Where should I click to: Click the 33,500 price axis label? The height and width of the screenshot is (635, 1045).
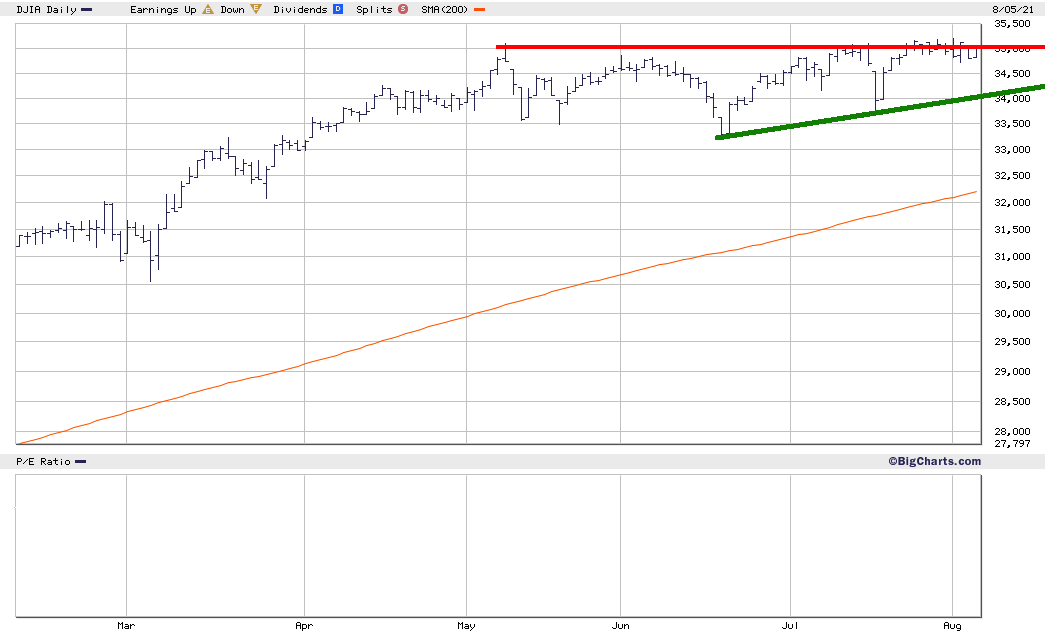pos(1012,123)
